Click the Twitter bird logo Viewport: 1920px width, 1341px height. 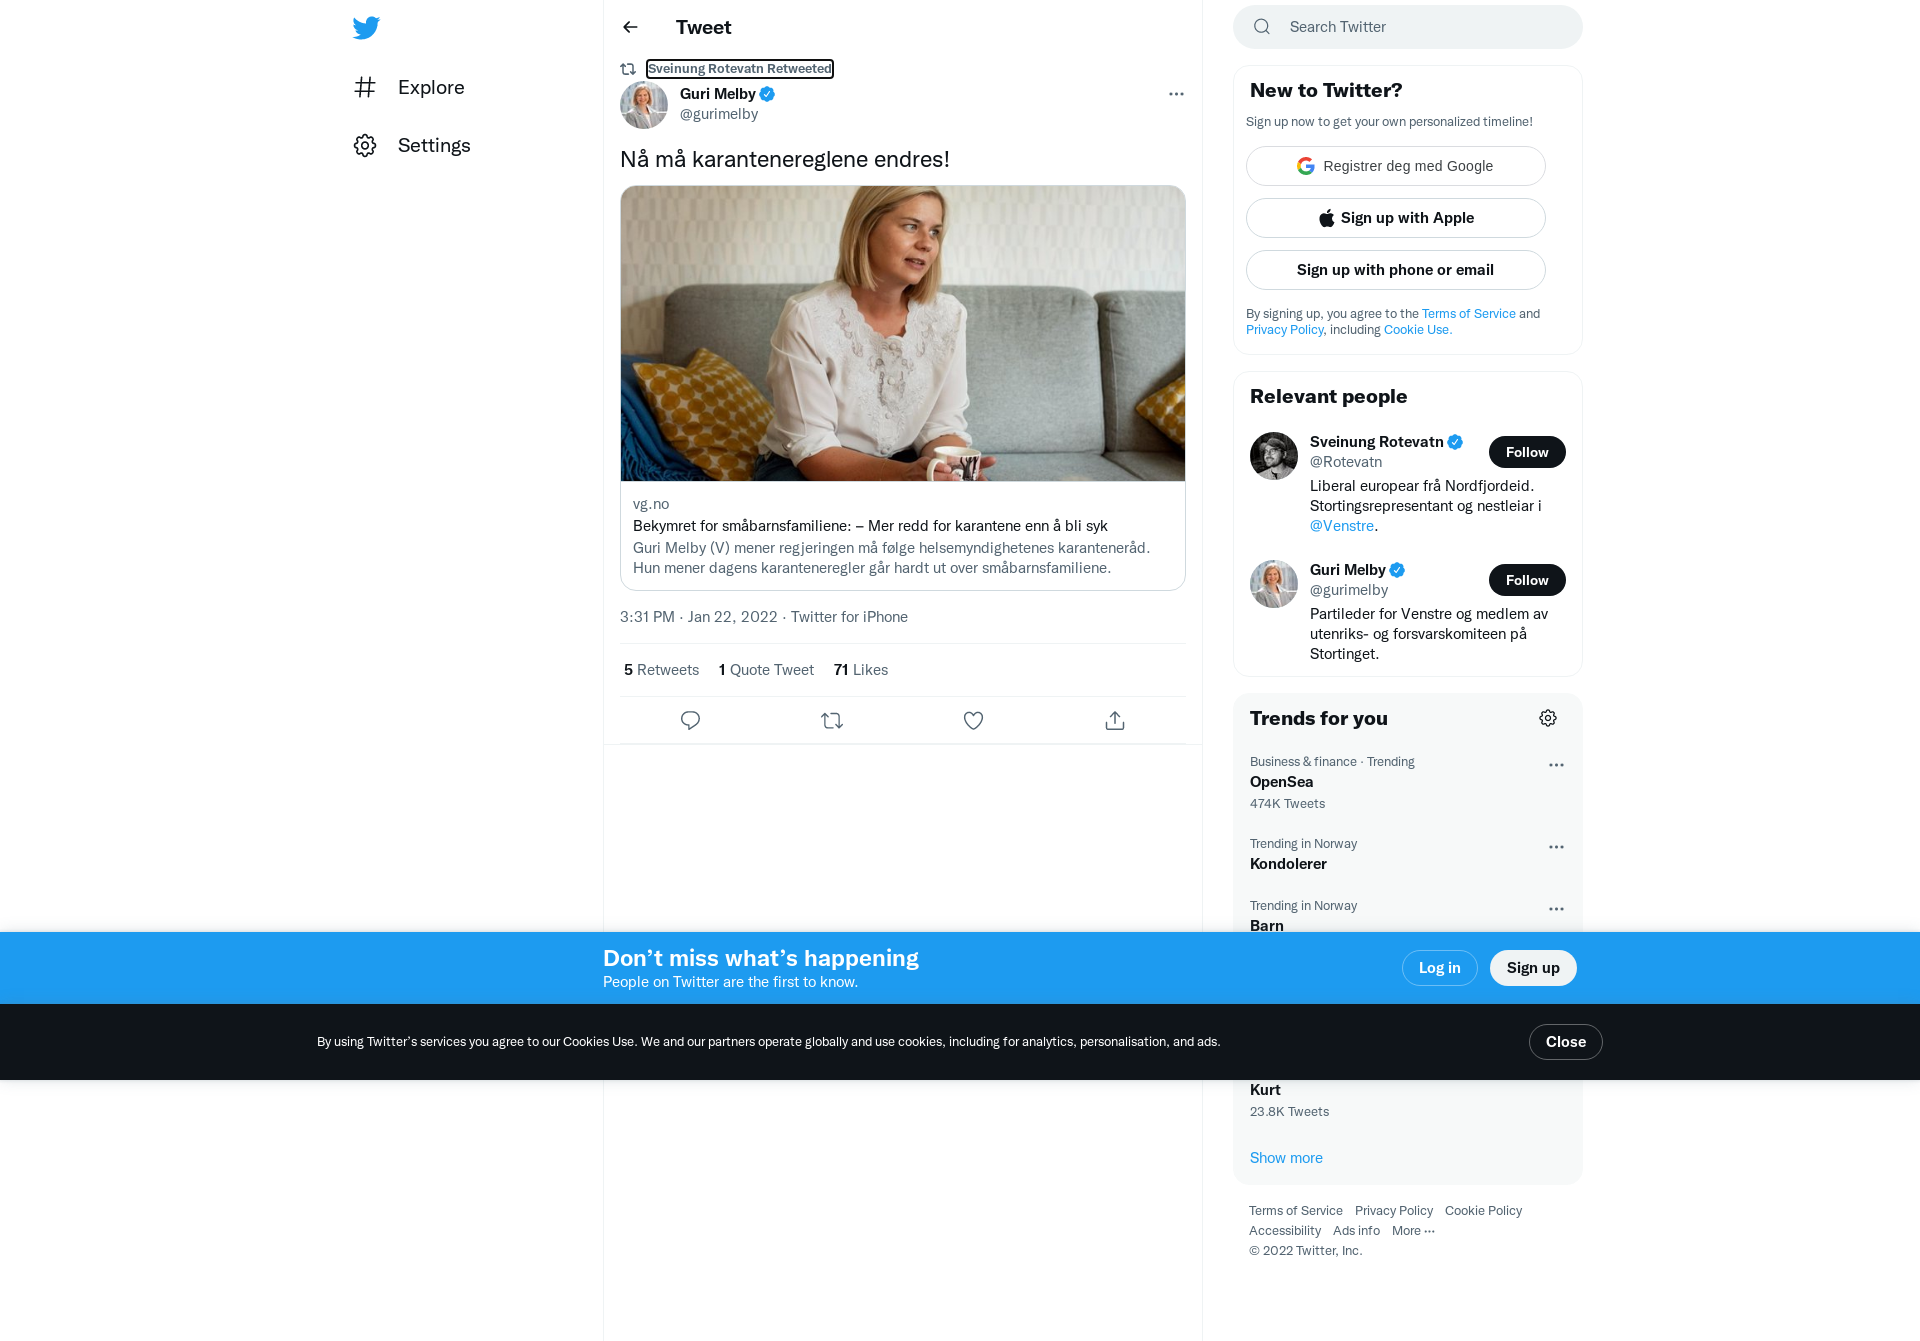tap(366, 28)
